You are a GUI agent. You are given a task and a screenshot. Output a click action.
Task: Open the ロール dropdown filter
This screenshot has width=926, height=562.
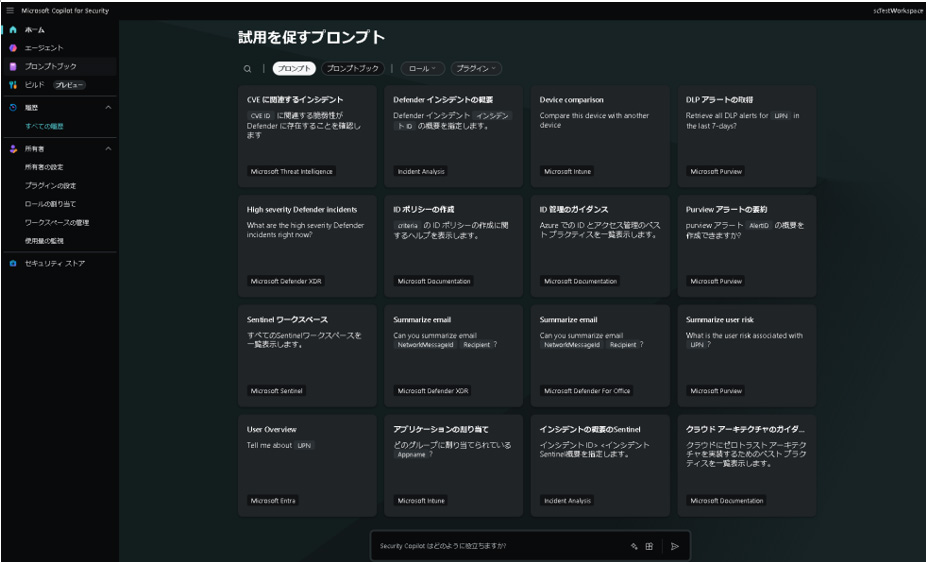[x=422, y=69]
